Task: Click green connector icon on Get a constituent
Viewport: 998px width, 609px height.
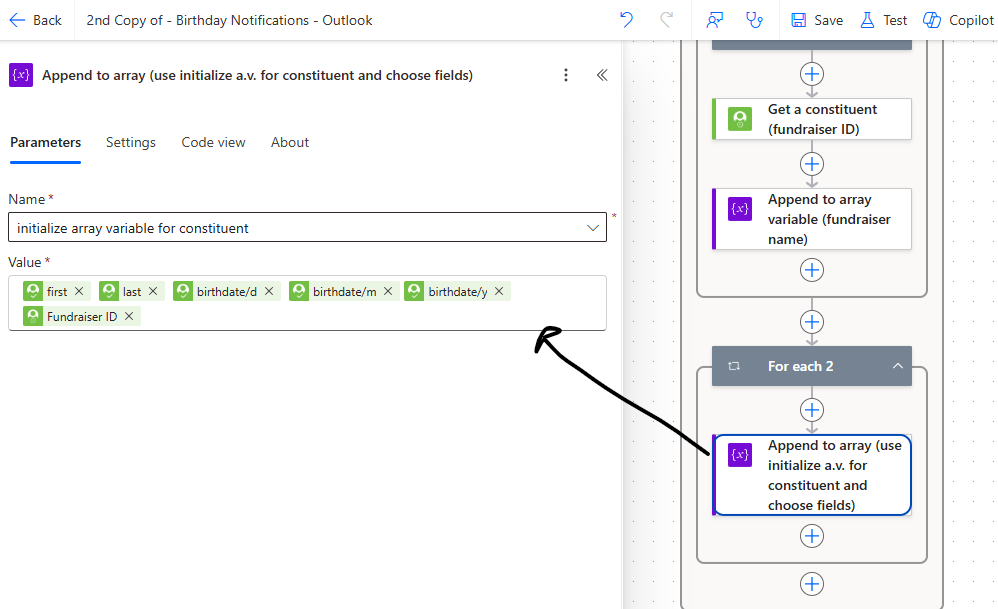Action: [x=740, y=119]
